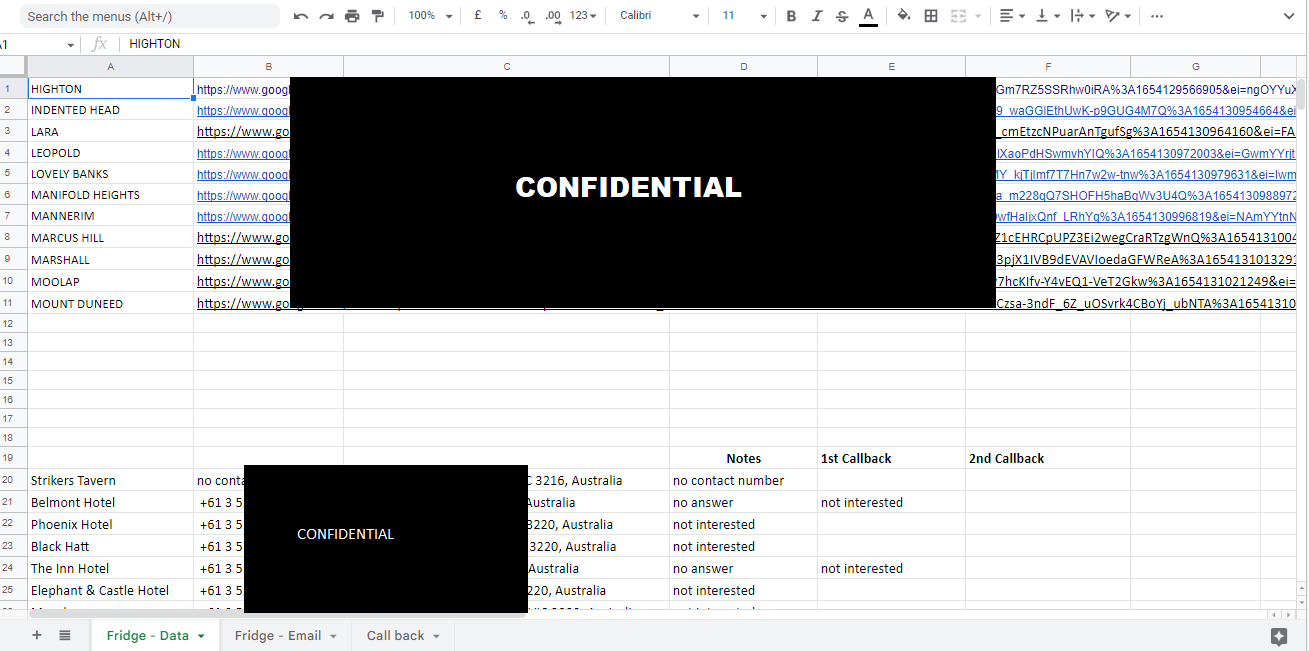This screenshot has width=1309, height=651.
Task: Open the text color picker
Action: [868, 16]
